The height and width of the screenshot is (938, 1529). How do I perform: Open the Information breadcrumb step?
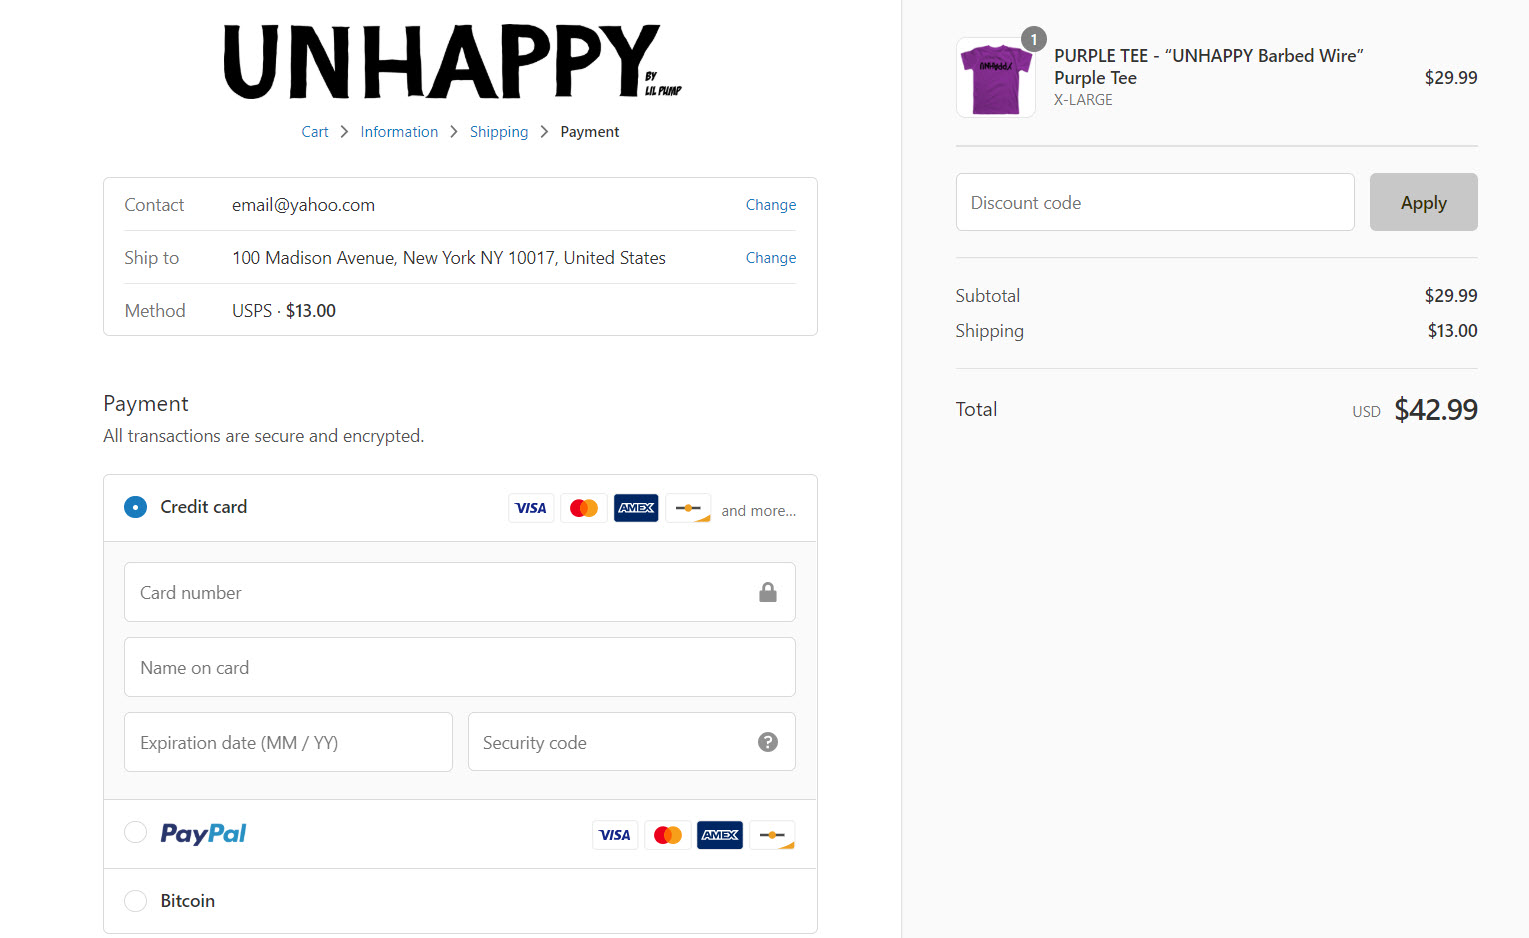pyautogui.click(x=399, y=132)
